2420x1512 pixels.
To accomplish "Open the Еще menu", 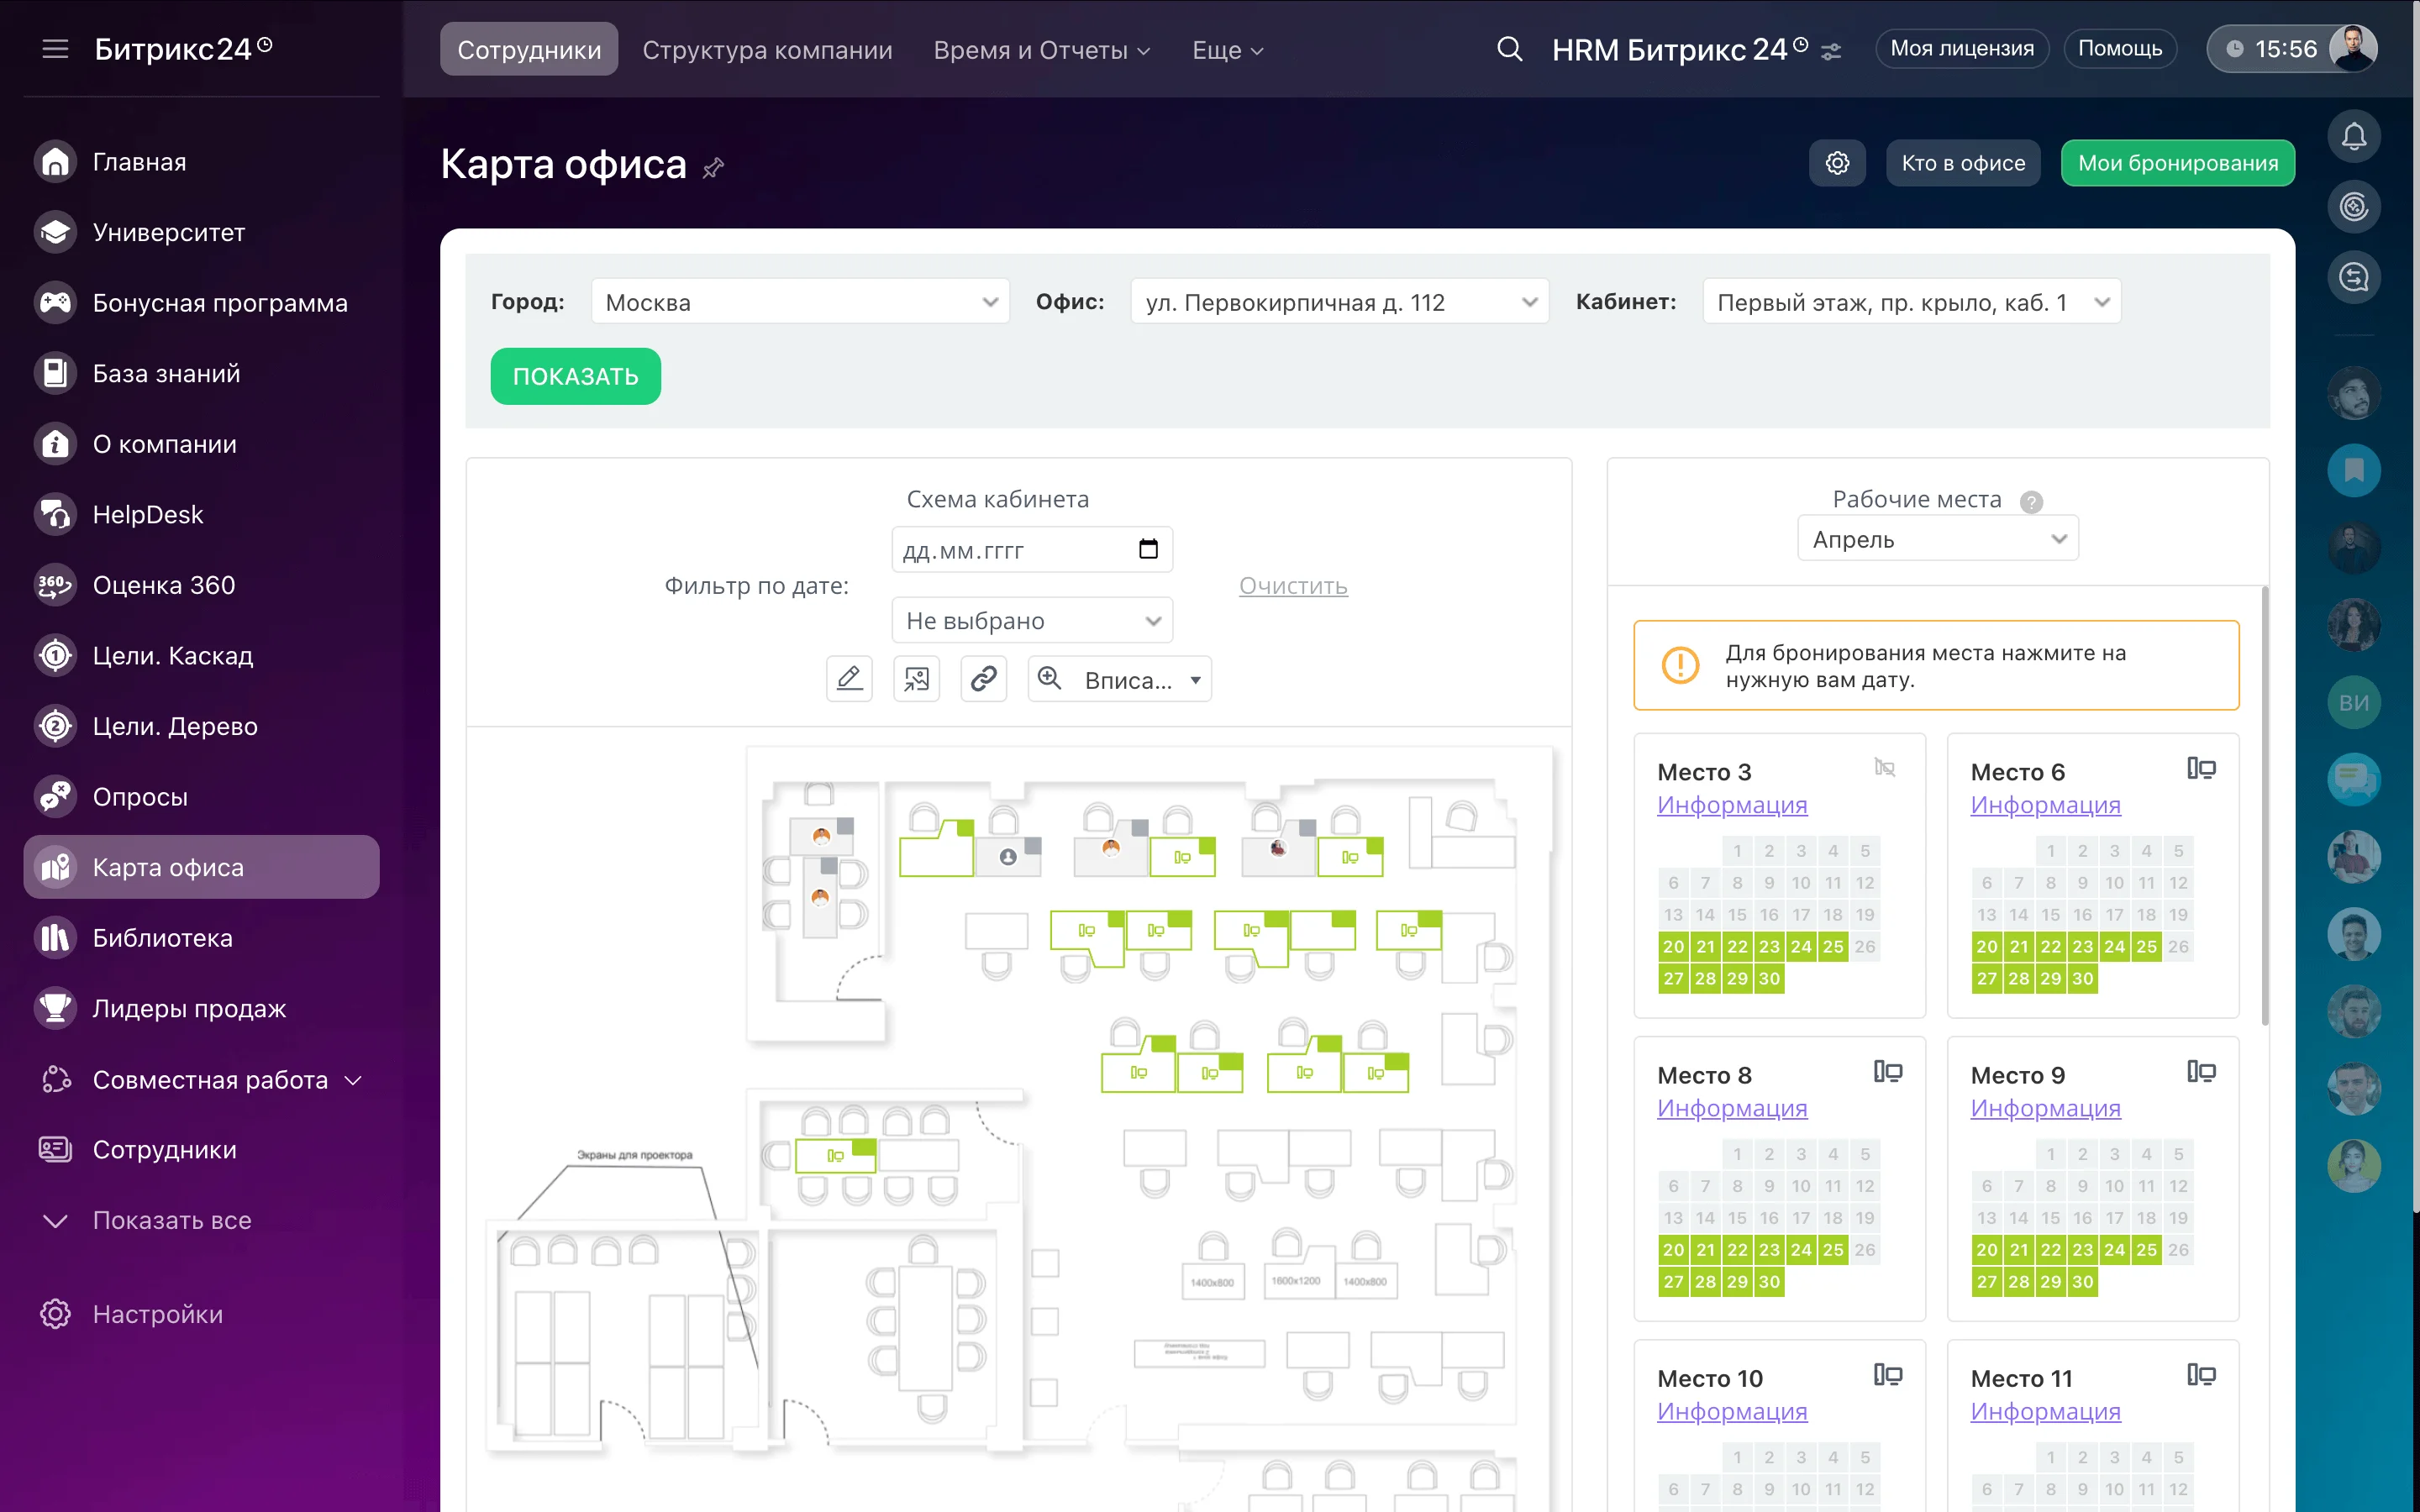I will (1227, 49).
